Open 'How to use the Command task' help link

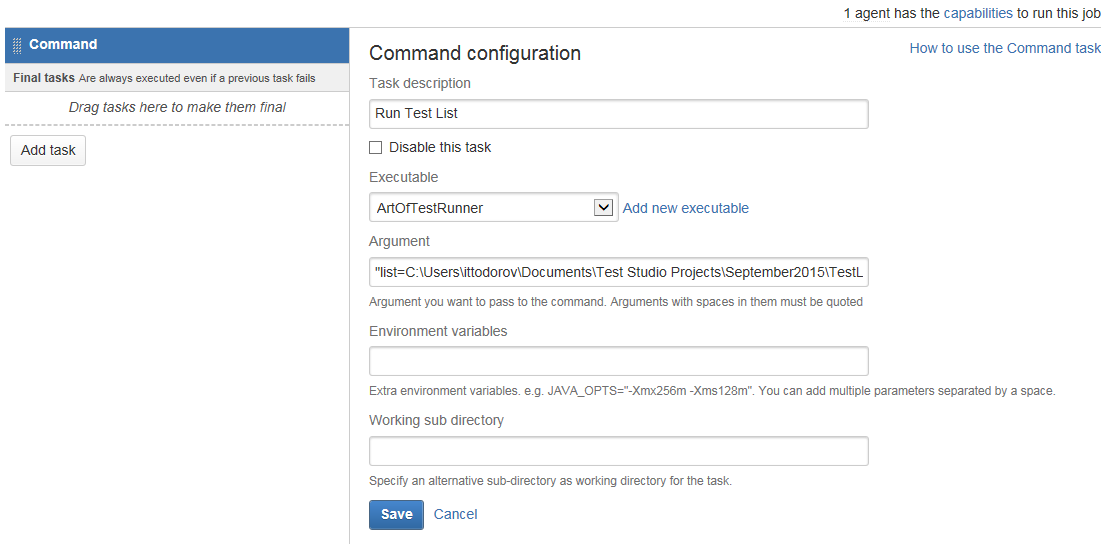tap(1005, 48)
